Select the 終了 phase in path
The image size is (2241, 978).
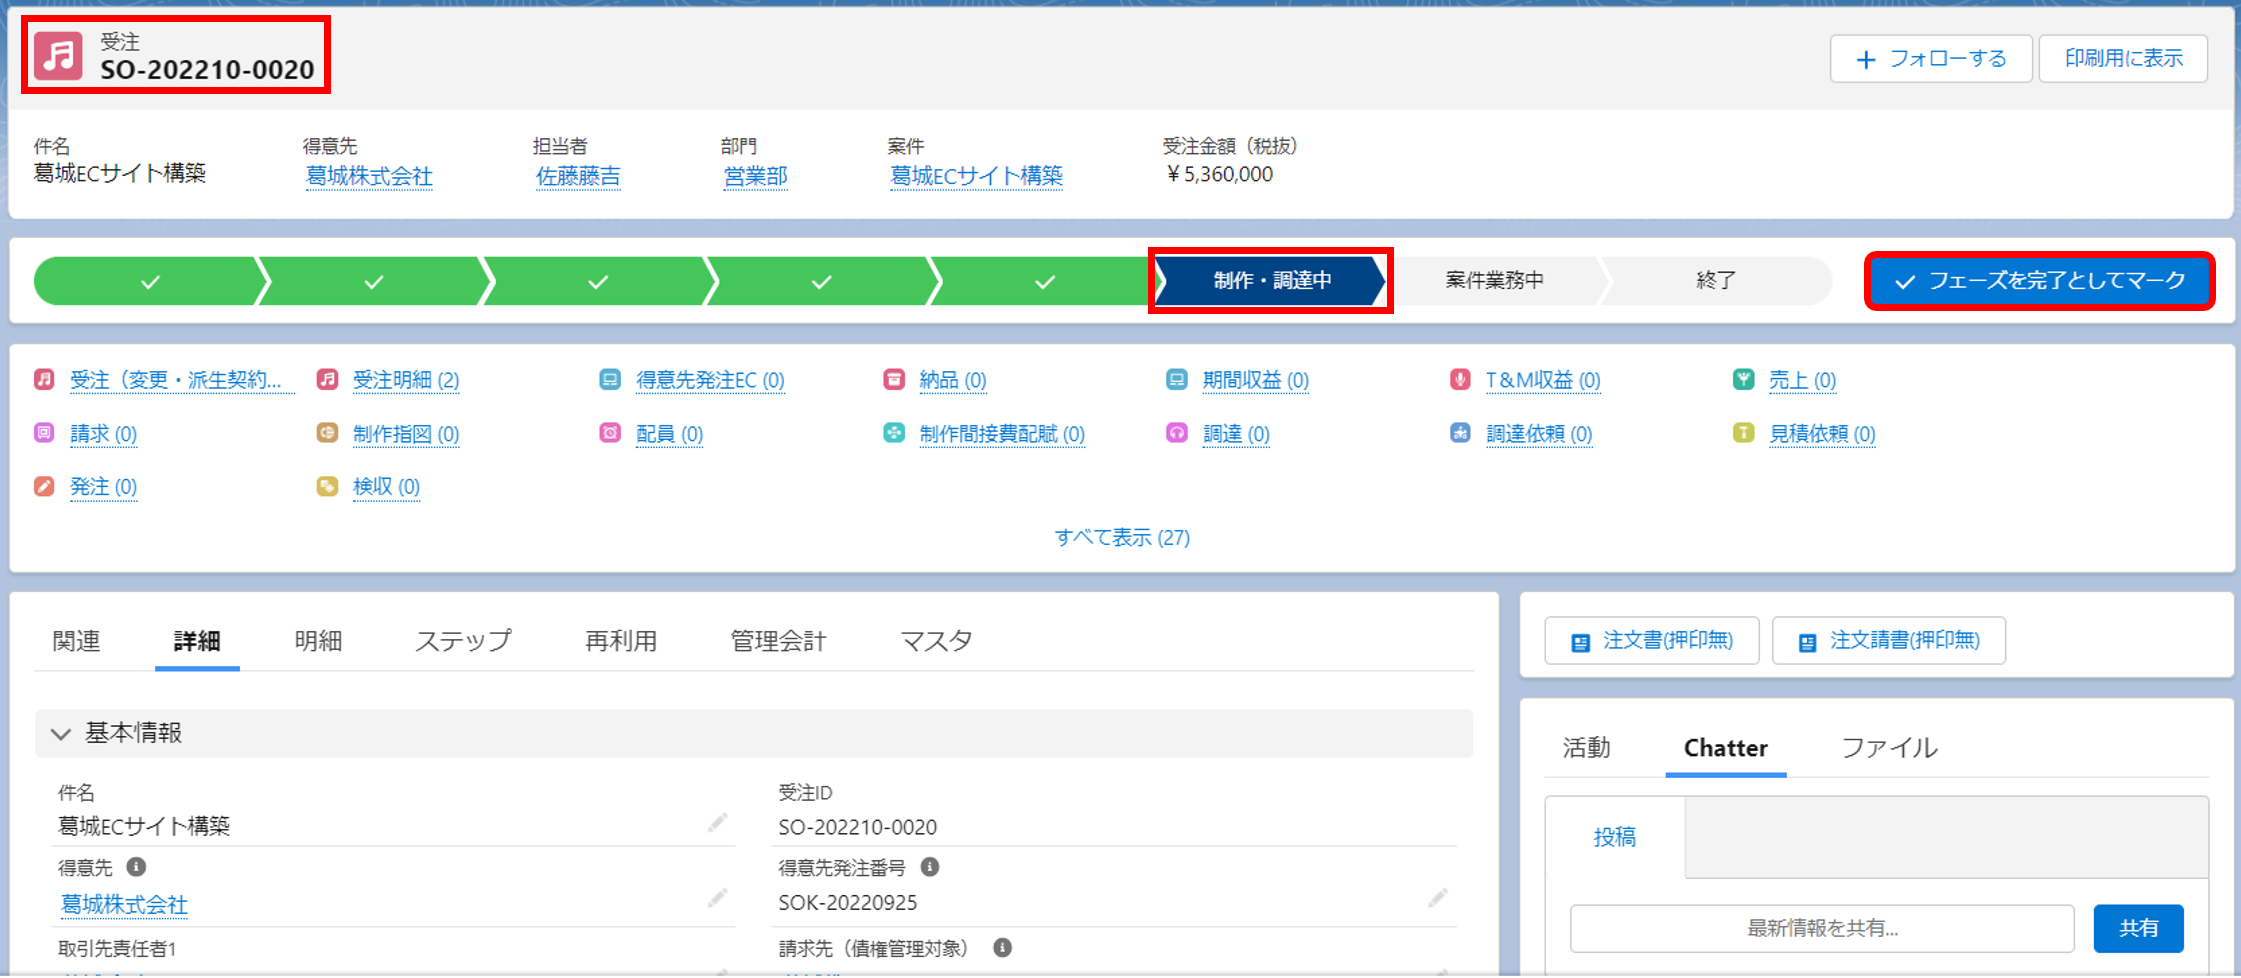[x=1715, y=281]
